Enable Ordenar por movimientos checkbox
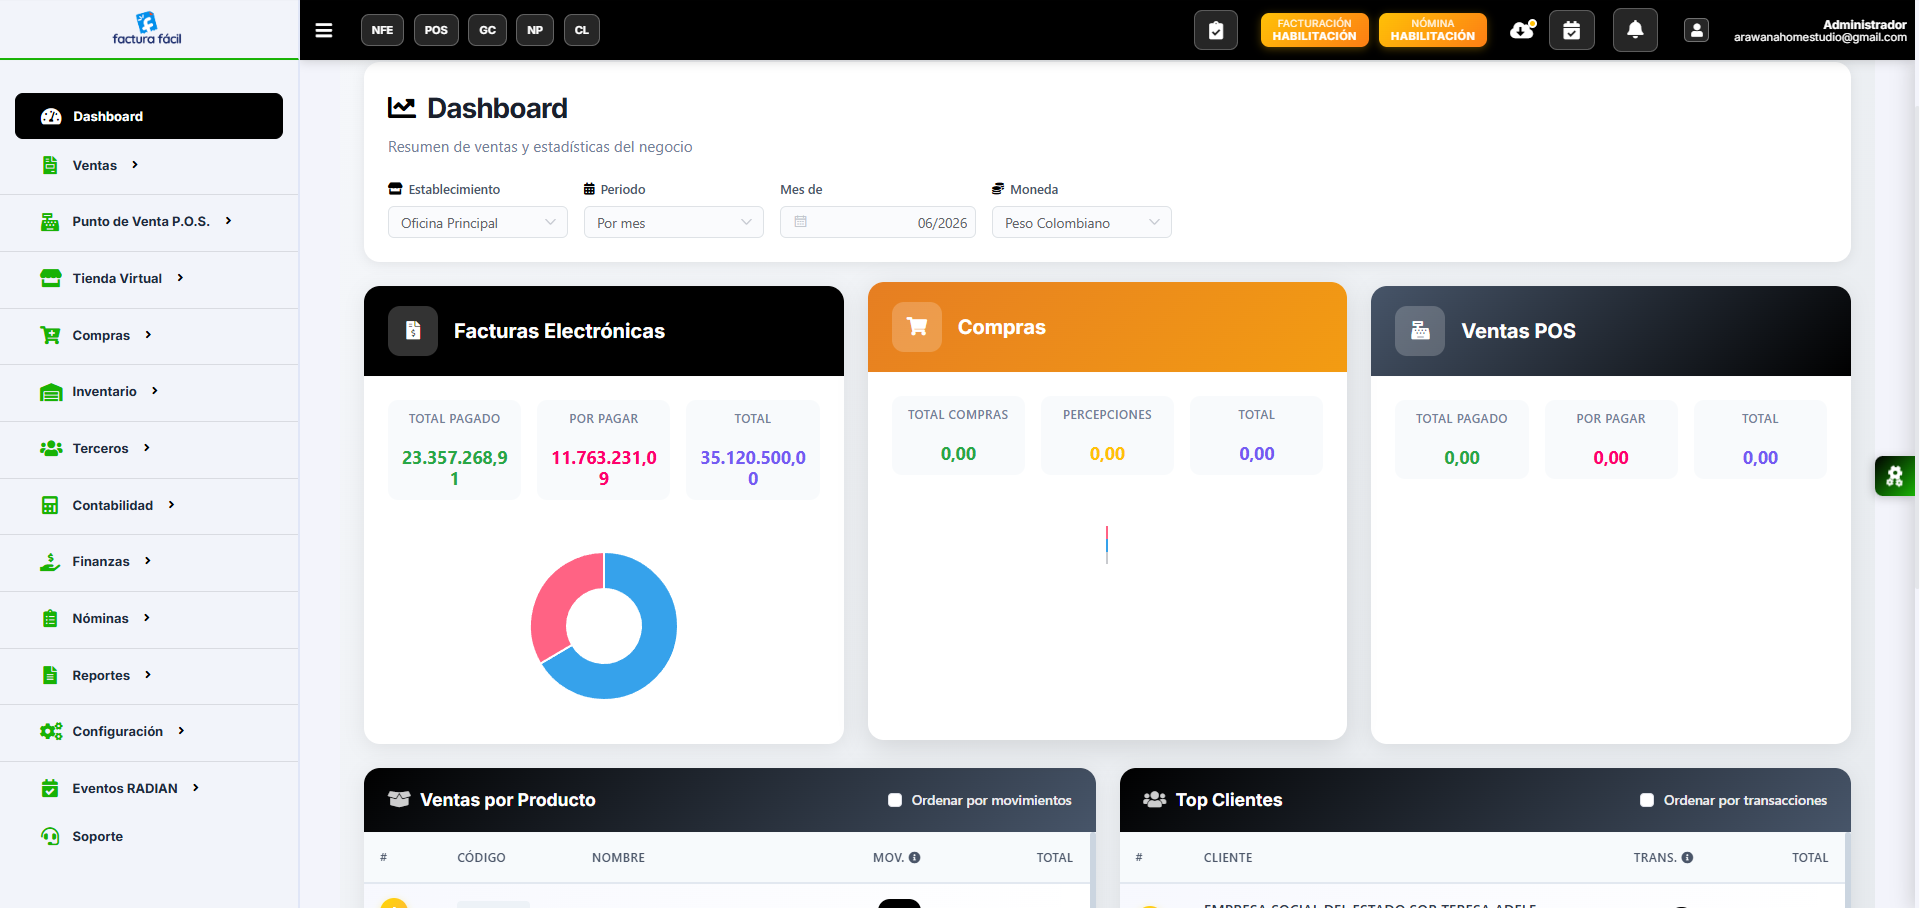The width and height of the screenshot is (1920, 909). coord(895,800)
